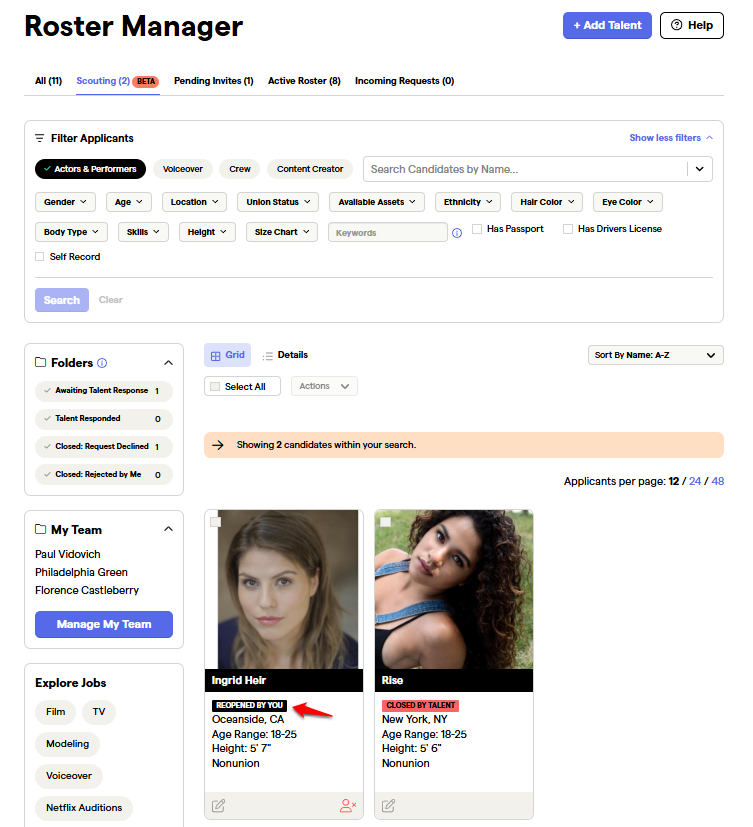Click Show less filters link

pos(671,138)
